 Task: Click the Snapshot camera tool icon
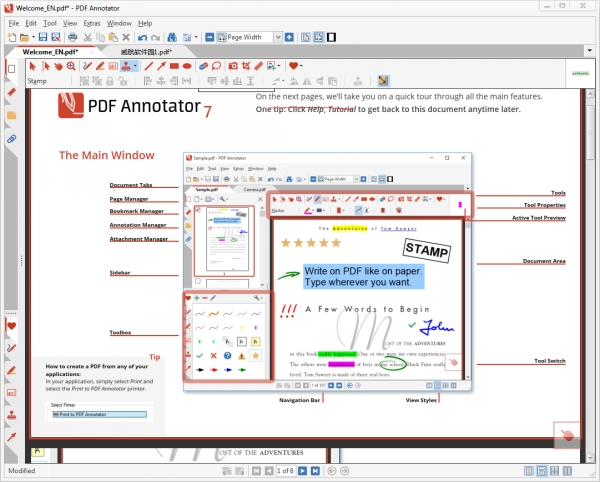[x=233, y=66]
